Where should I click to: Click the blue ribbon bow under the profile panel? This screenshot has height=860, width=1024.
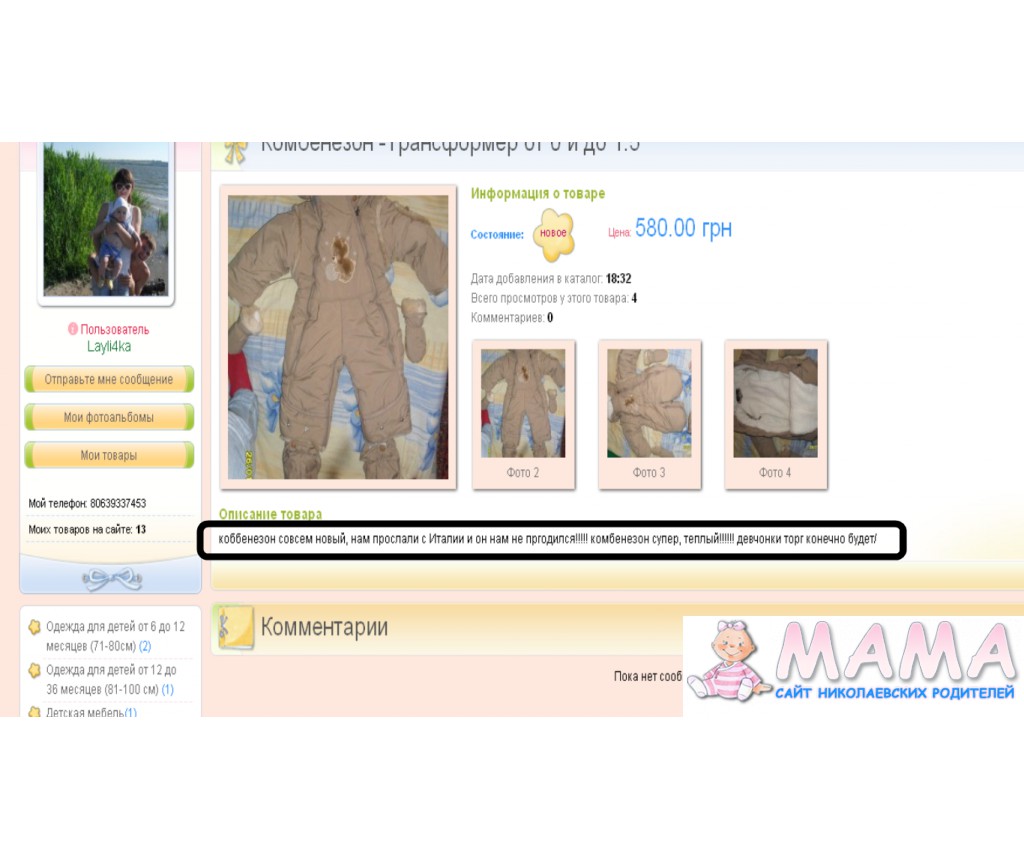110,579
